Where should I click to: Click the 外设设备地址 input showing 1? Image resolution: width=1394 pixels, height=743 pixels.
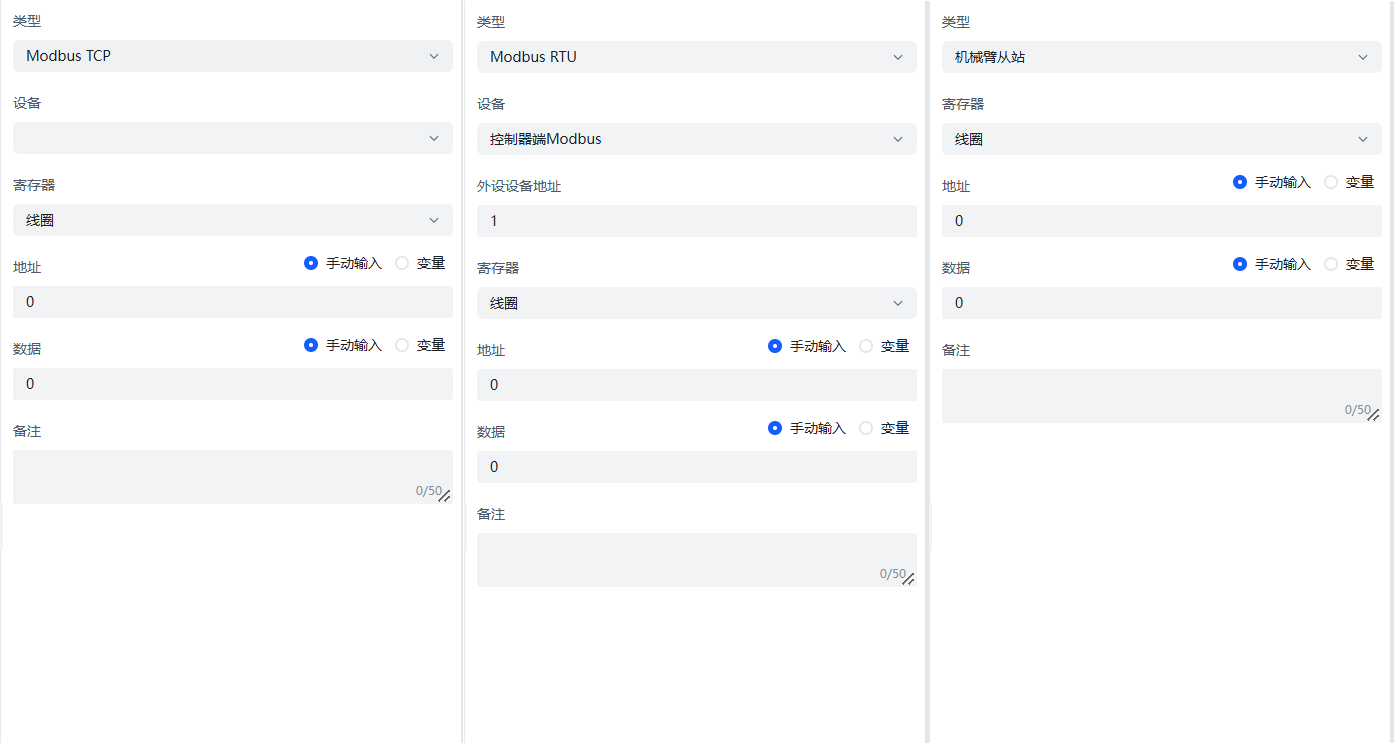(x=696, y=220)
